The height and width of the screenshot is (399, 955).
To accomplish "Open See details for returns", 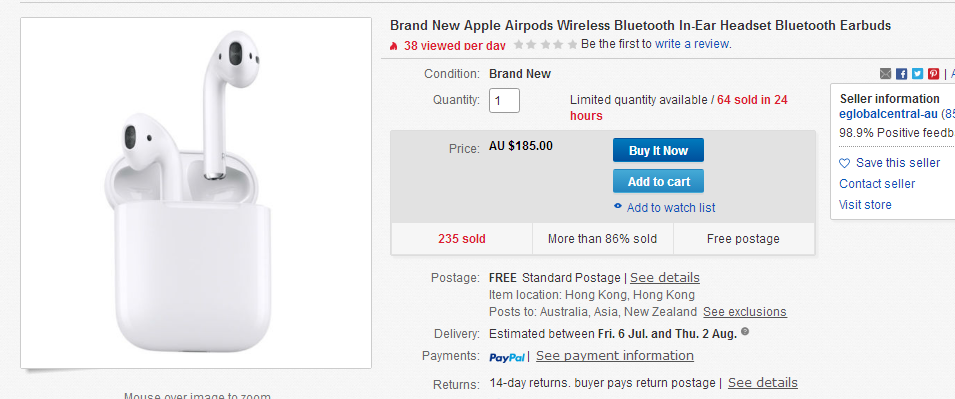I will click(x=763, y=383).
